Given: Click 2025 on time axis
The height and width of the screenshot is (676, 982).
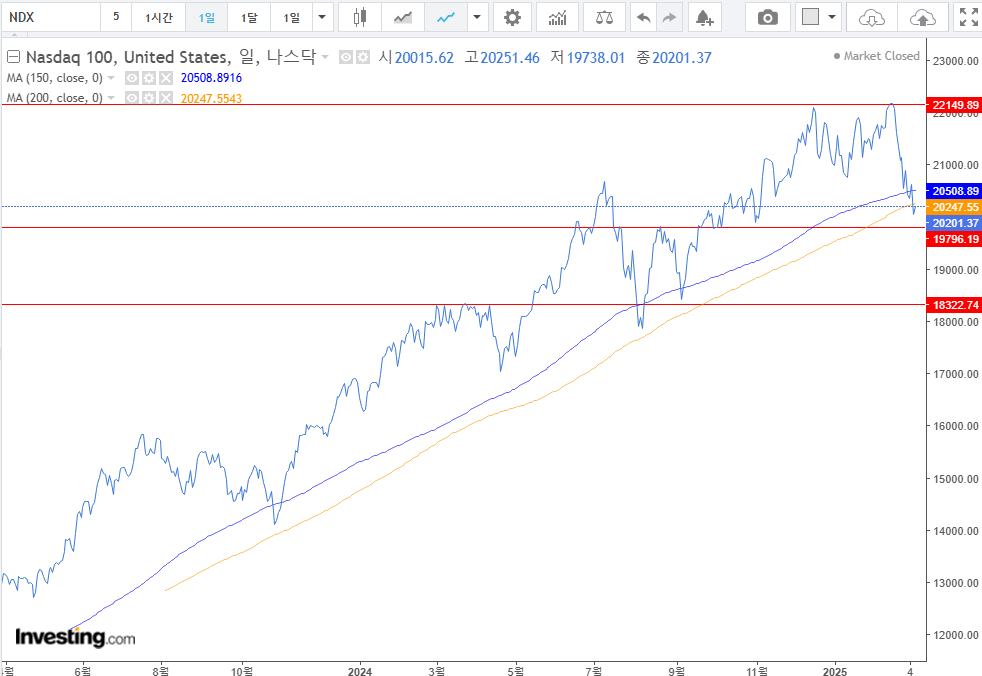Looking at the screenshot, I should [835, 671].
